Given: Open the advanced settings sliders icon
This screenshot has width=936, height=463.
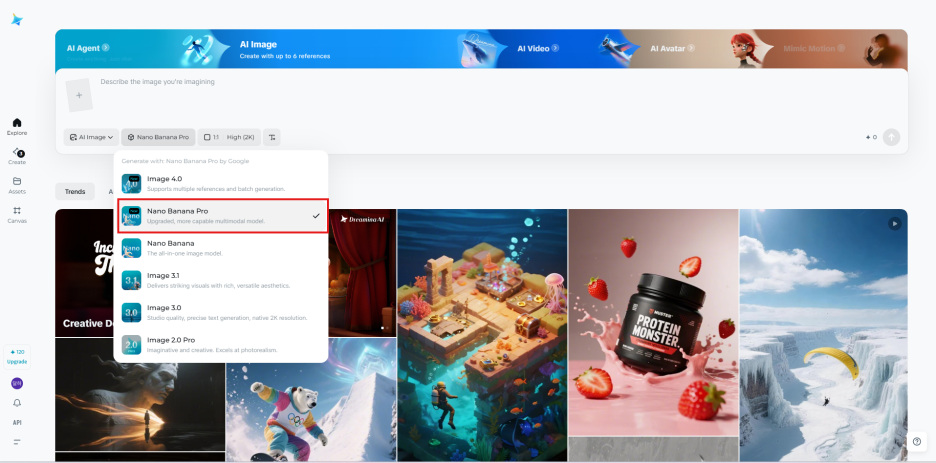Looking at the screenshot, I should (272, 137).
